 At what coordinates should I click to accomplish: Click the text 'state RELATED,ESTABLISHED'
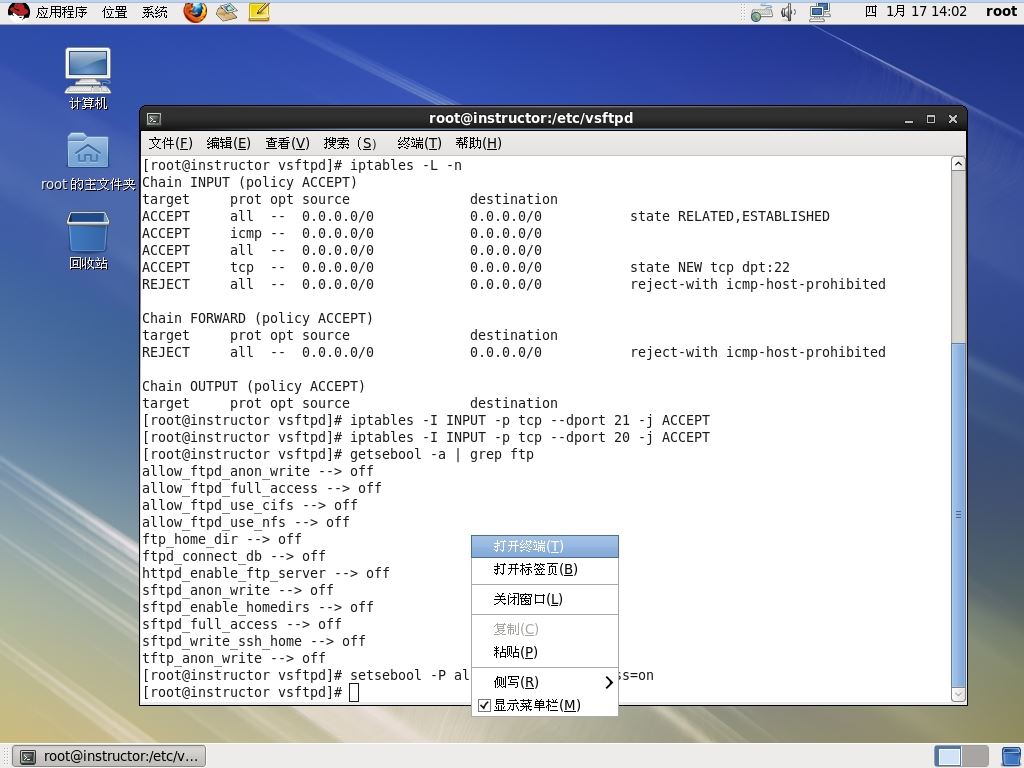click(x=729, y=216)
